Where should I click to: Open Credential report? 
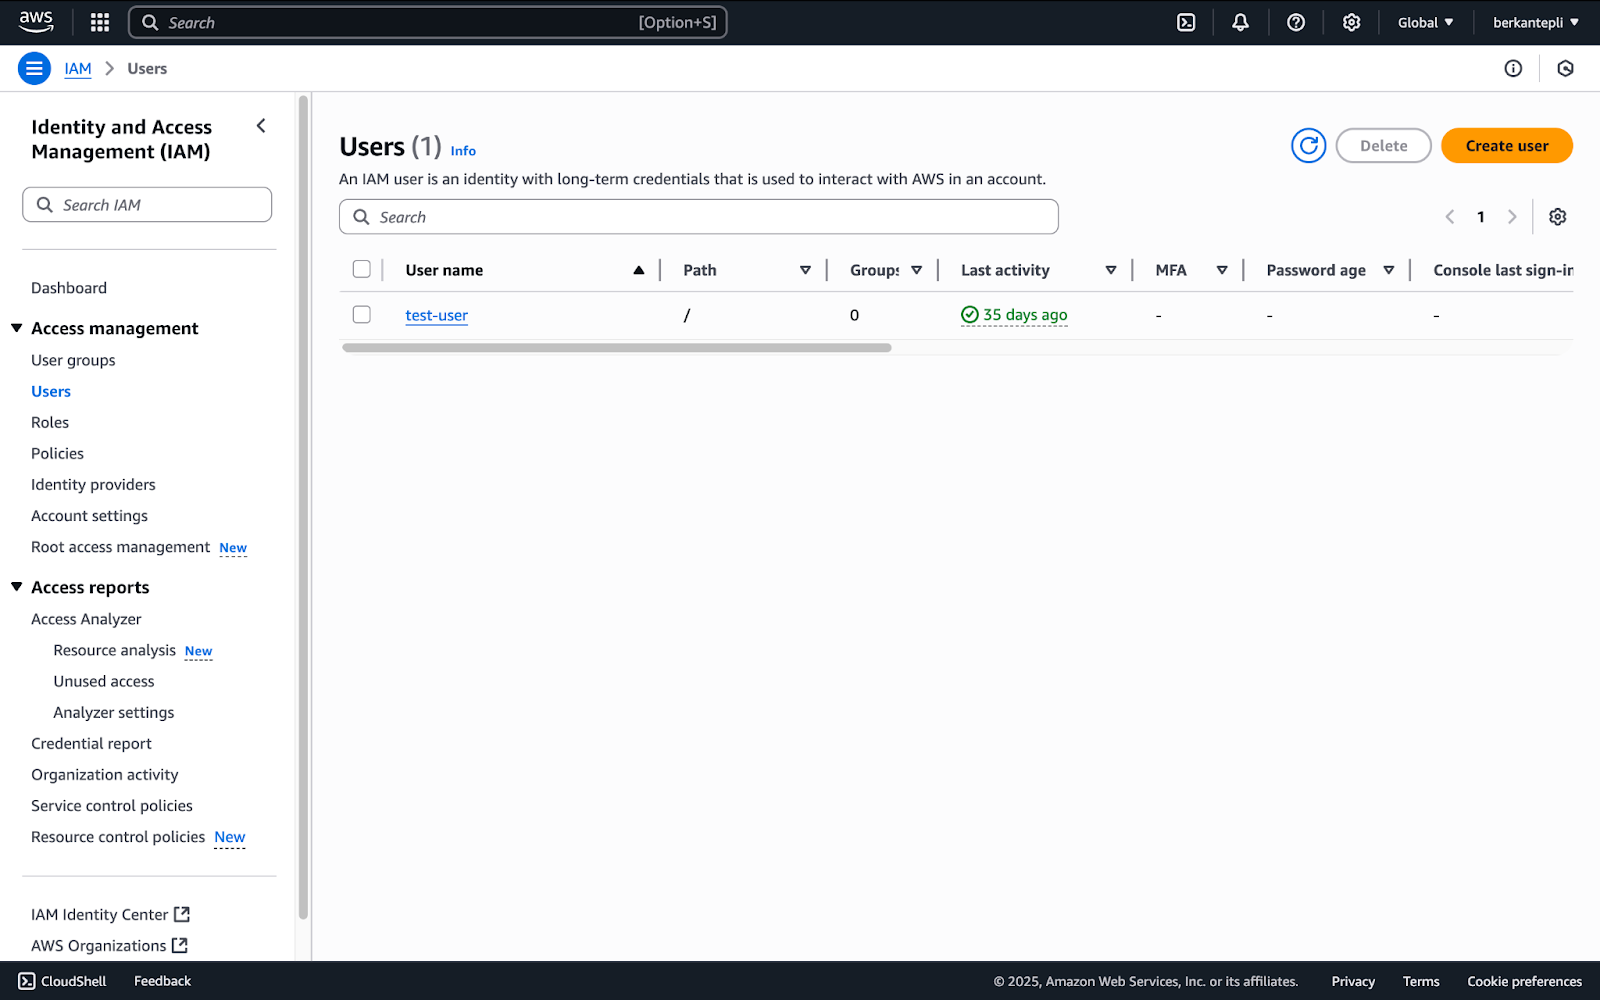pos(91,743)
